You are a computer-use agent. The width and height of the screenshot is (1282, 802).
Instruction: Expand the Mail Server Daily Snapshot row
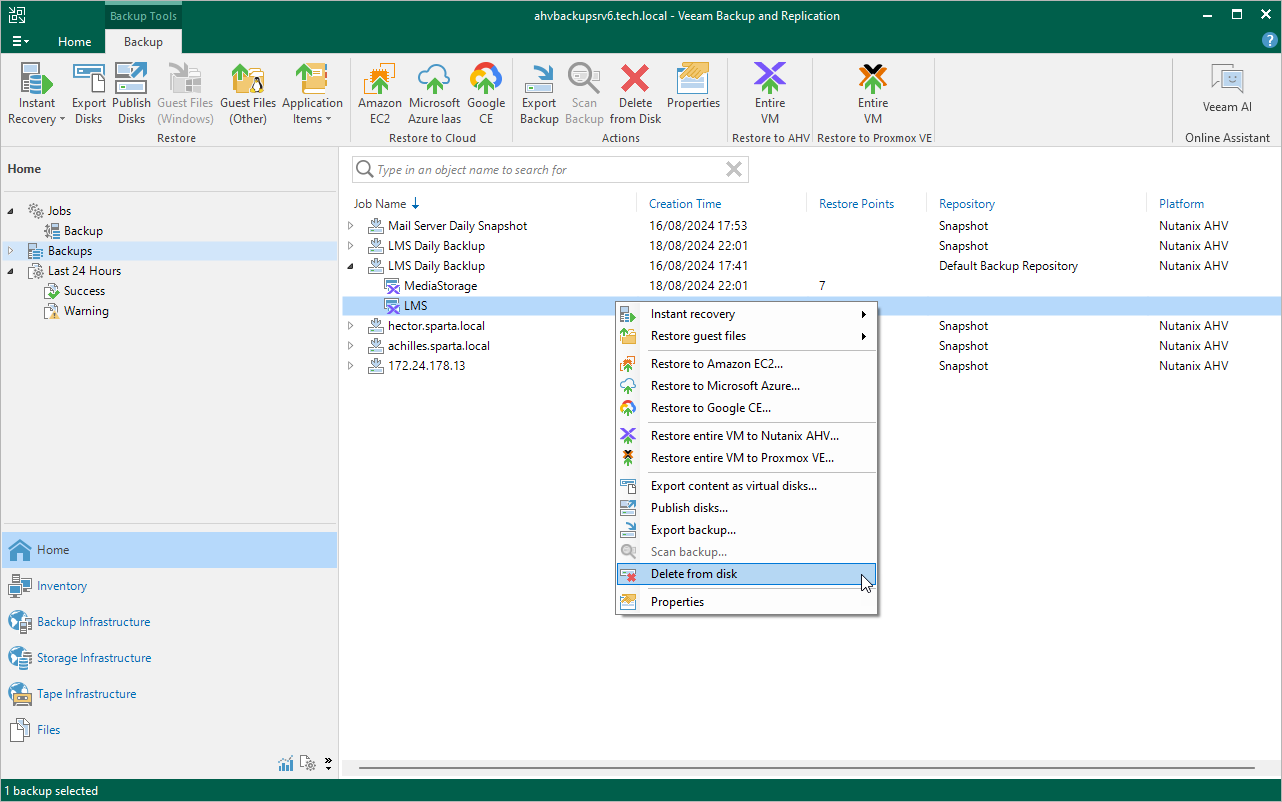[351, 226]
